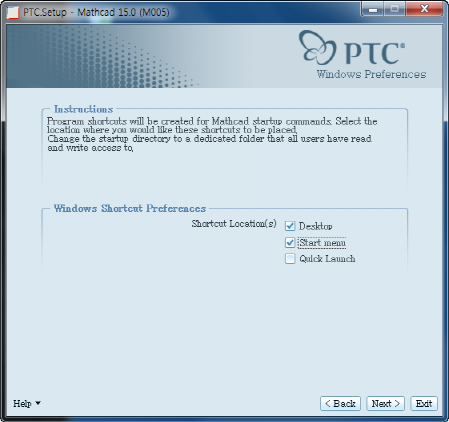Viewport: 449px width, 422px height.
Task: Minimize the PTC.Setup window
Action: click(373, 9)
